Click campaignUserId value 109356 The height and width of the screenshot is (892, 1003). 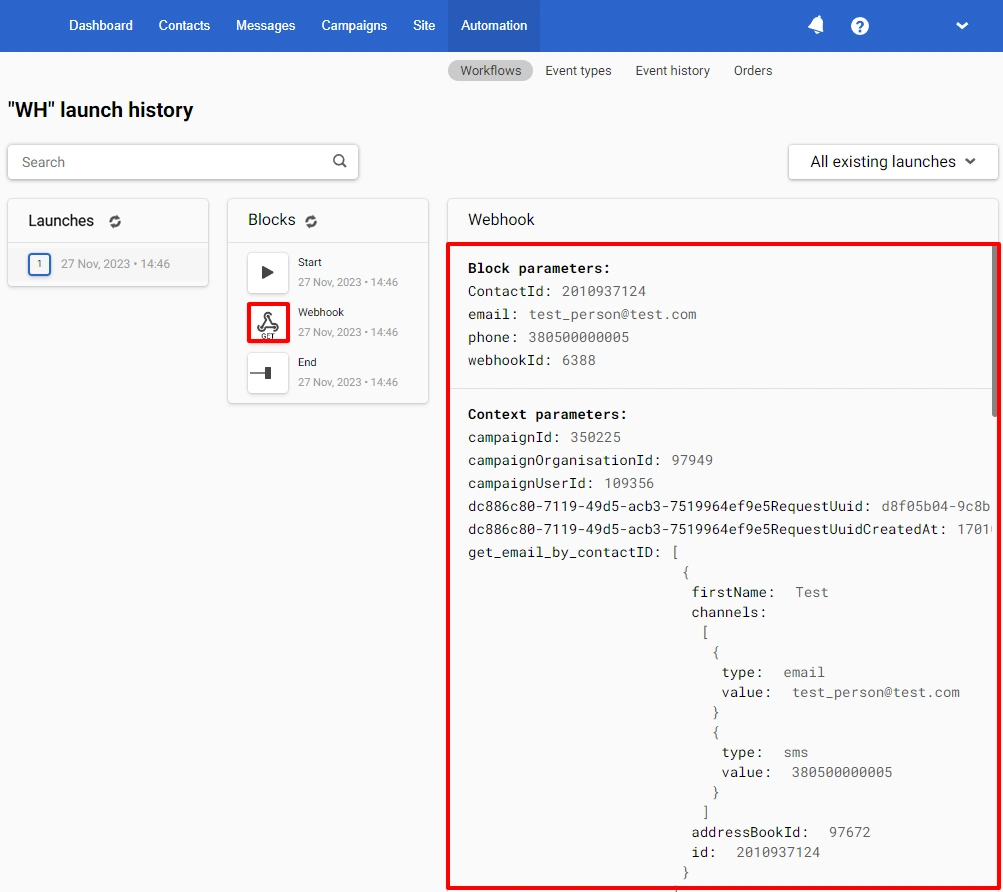629,483
